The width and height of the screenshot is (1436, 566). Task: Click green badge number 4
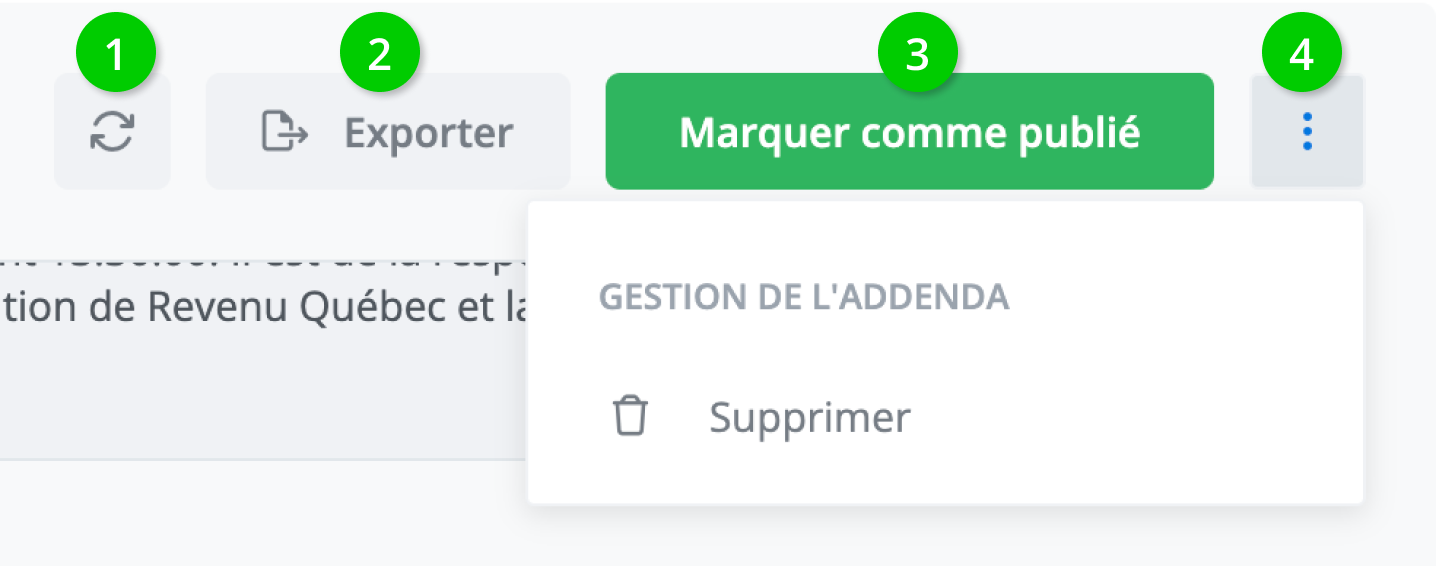coord(1300,55)
